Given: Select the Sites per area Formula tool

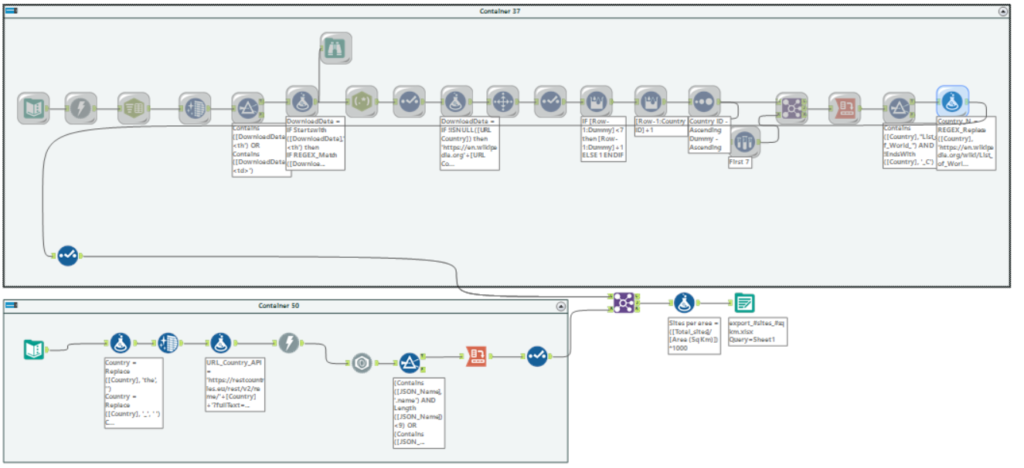Looking at the screenshot, I should [684, 303].
